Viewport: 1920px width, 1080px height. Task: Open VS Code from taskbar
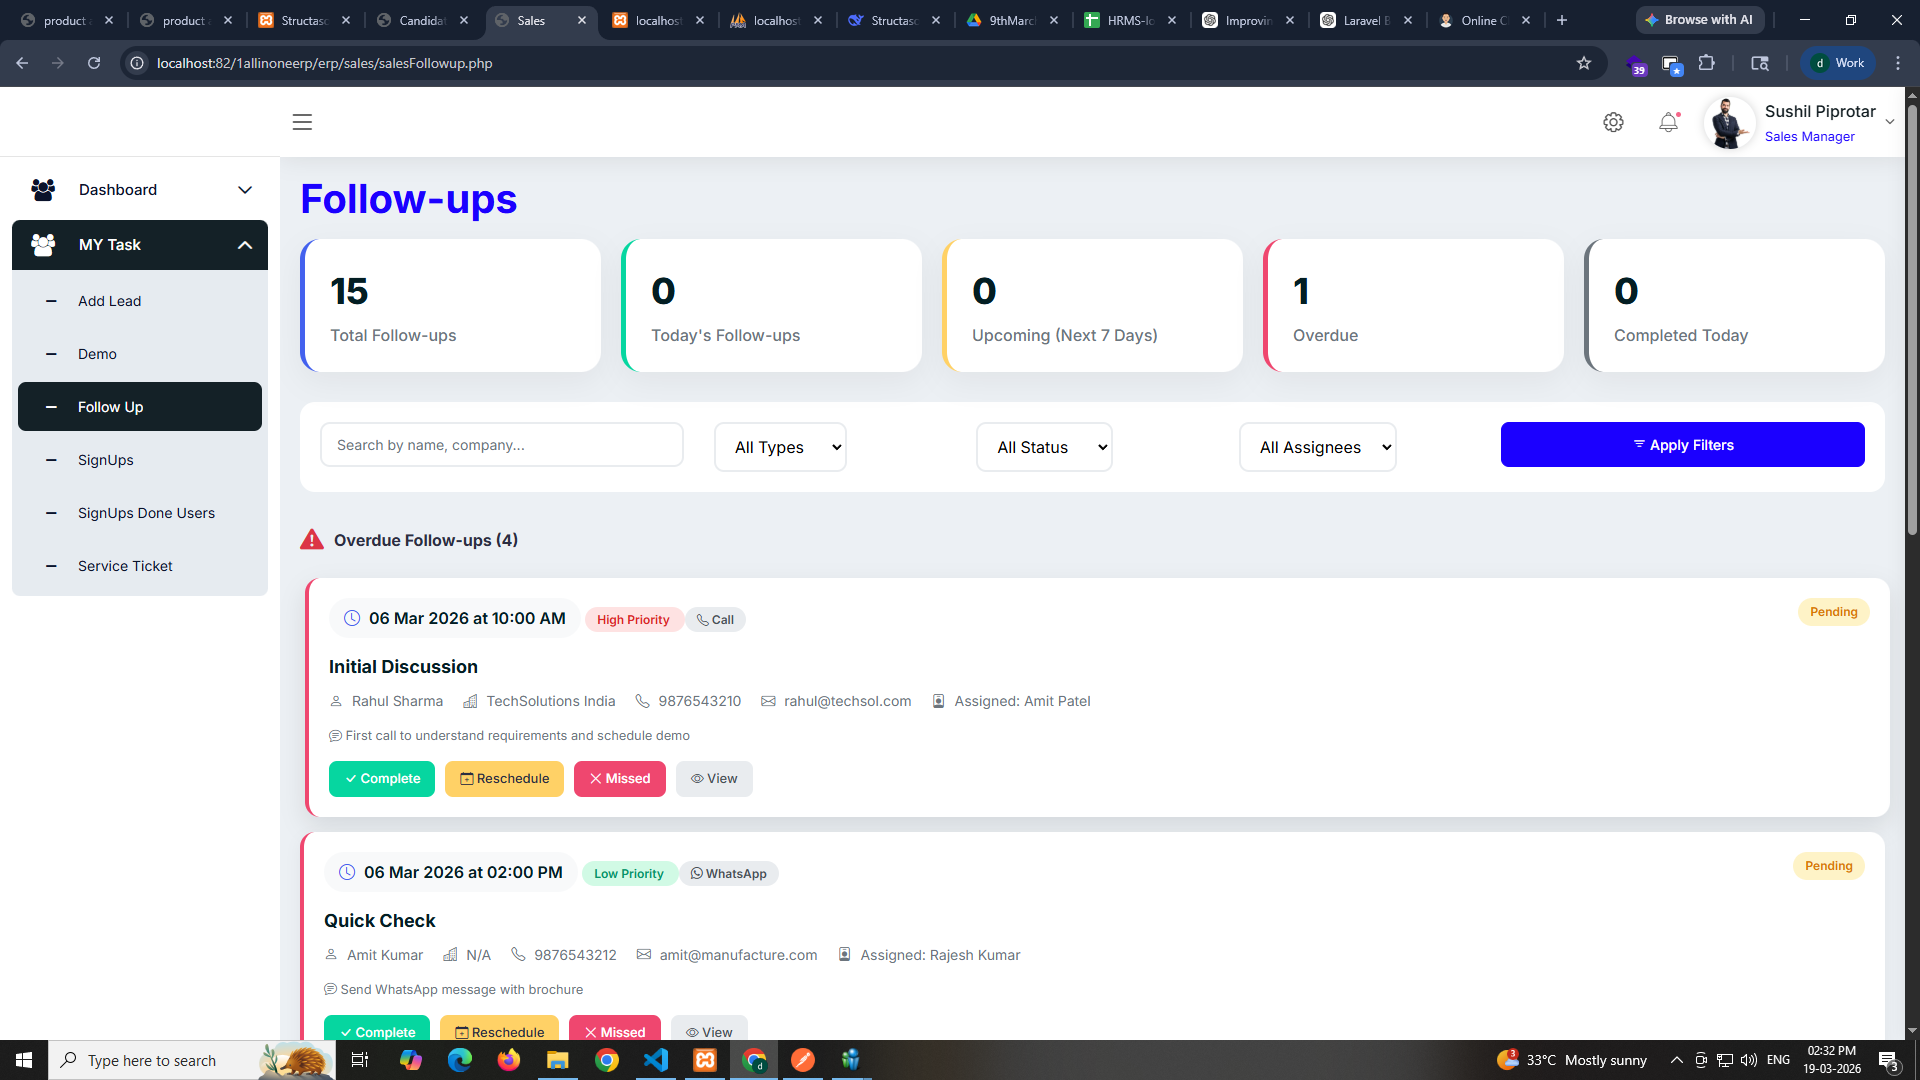click(656, 1060)
